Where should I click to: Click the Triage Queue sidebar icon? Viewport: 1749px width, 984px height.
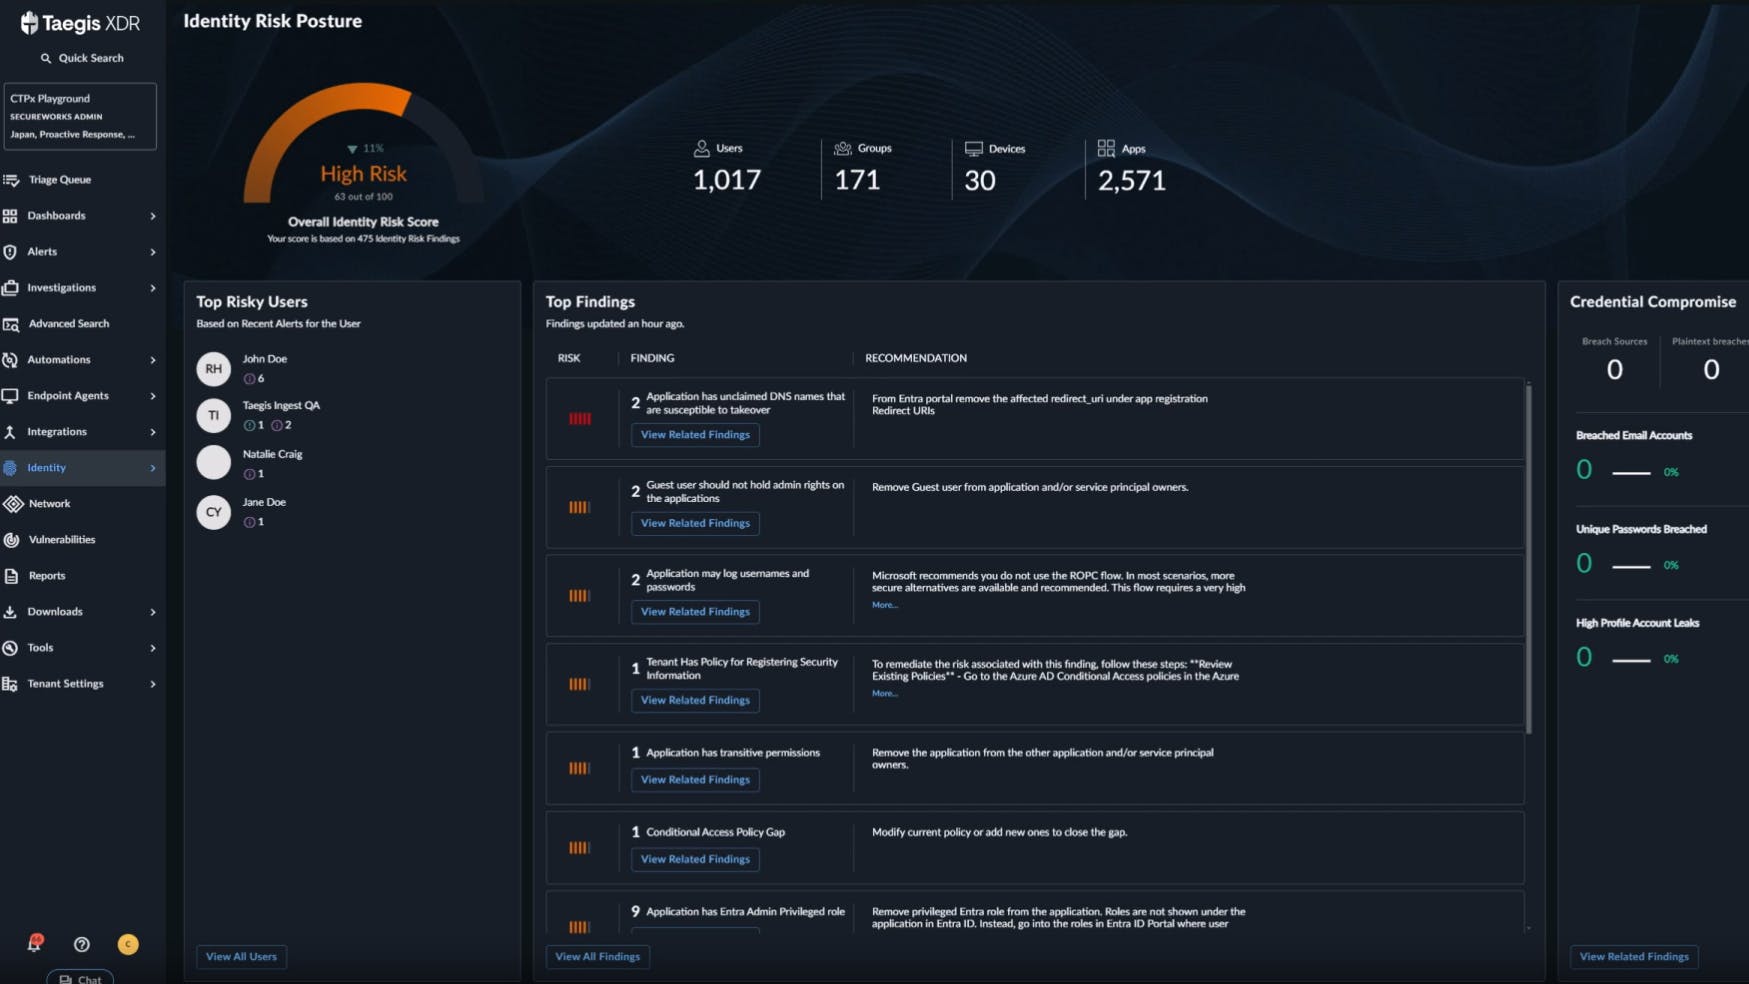point(11,180)
